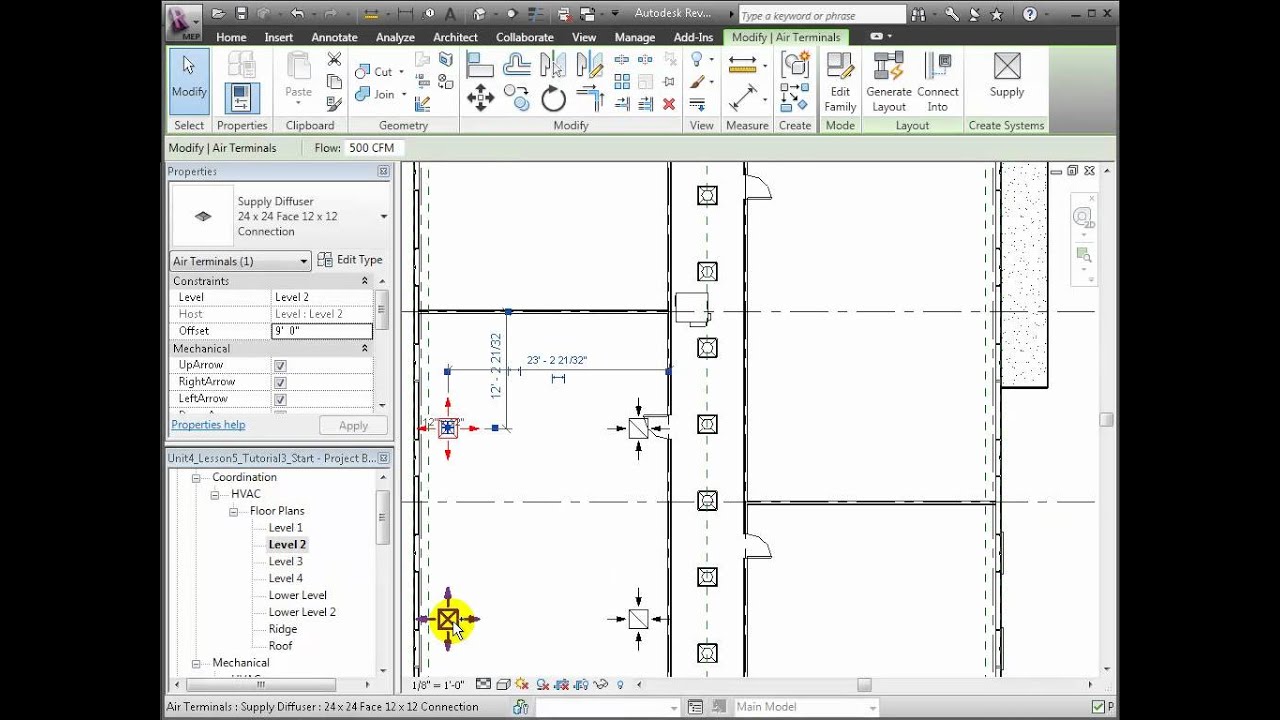
Task: Go to the Analyze ribbon tab
Action: pyautogui.click(x=395, y=37)
